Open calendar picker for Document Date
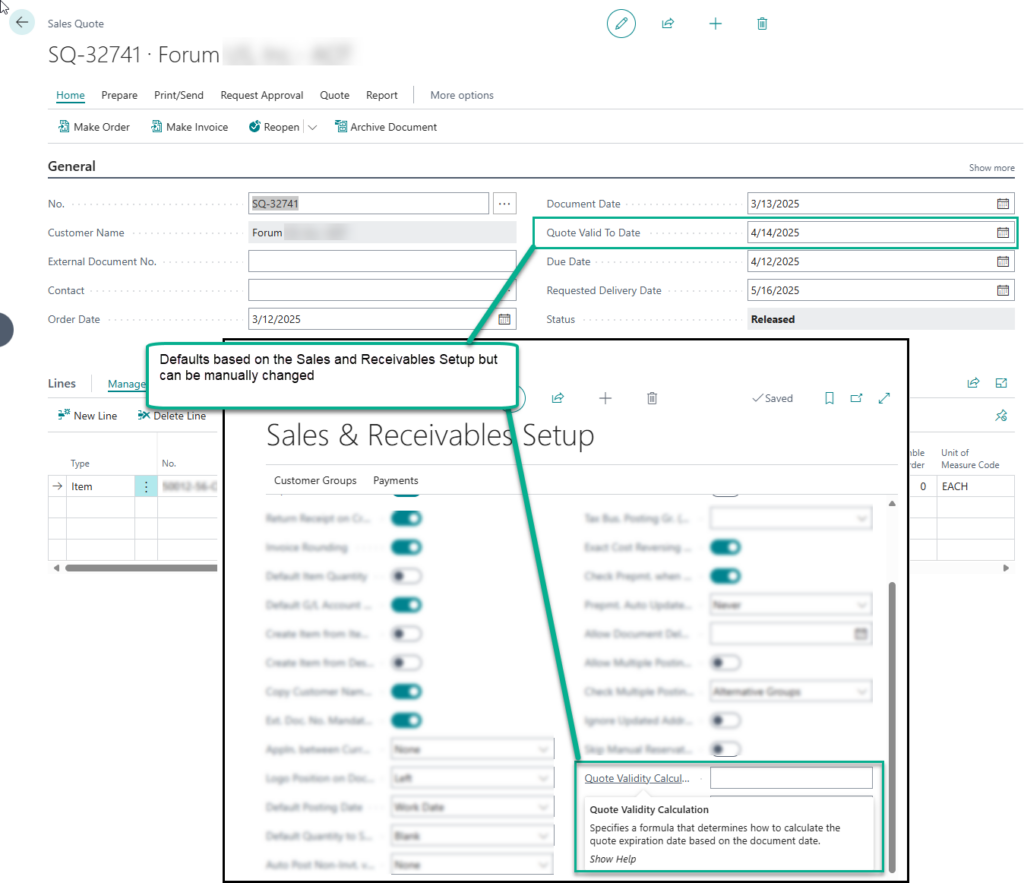This screenshot has width=1024, height=883. click(1002, 204)
